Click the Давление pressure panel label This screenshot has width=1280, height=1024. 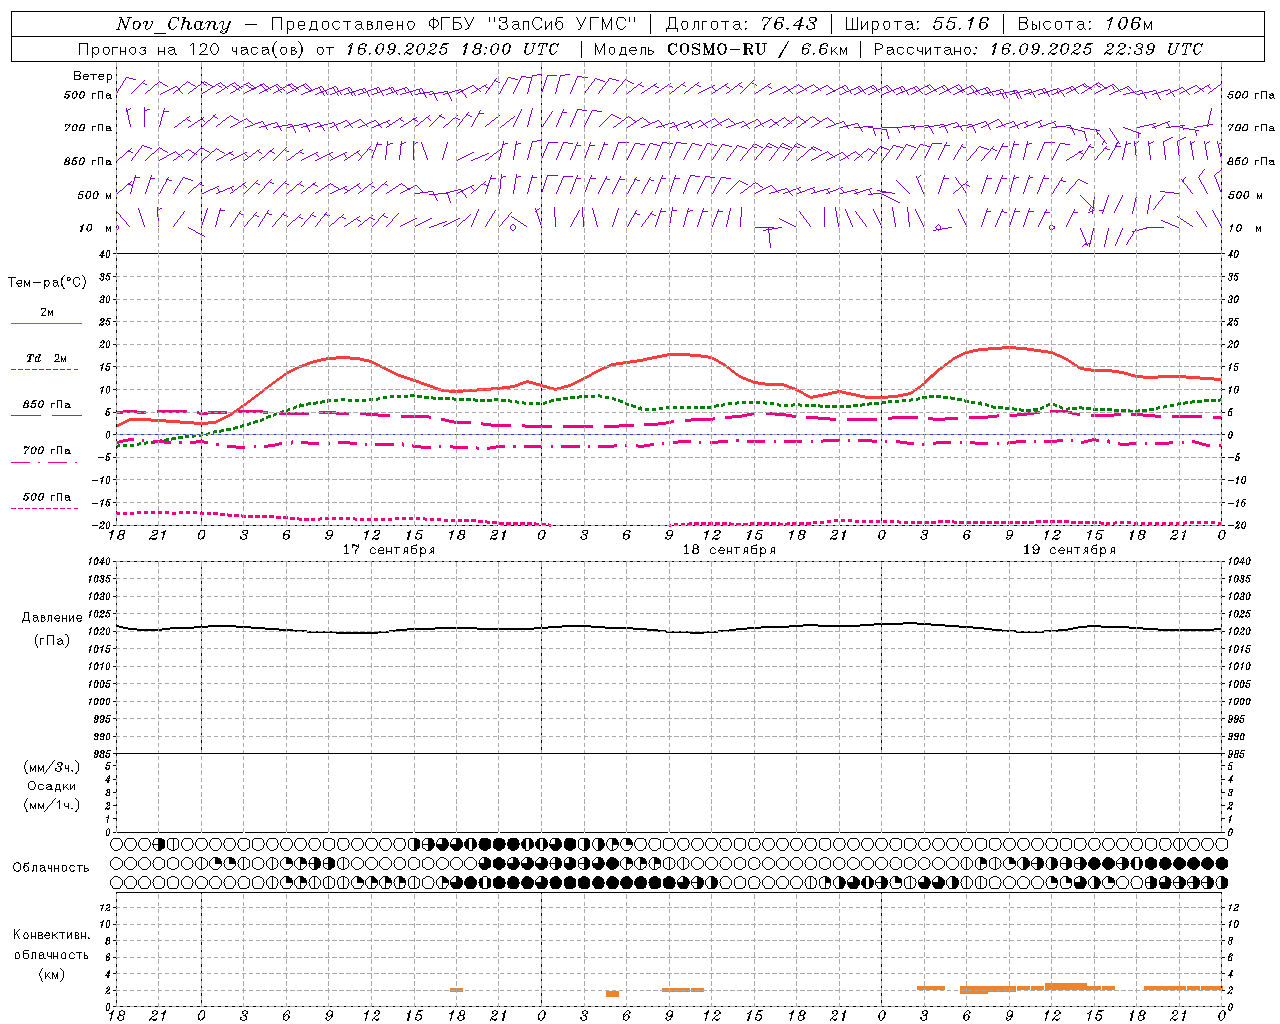[x=52, y=618]
